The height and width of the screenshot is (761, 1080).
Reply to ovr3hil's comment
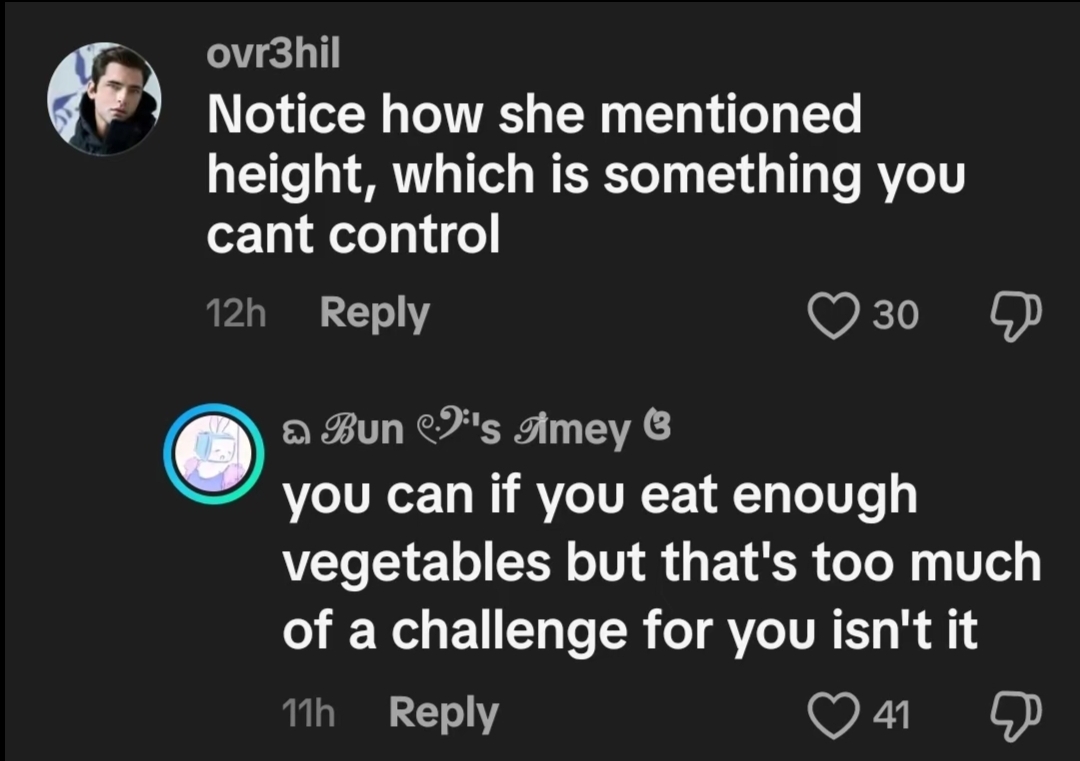tap(374, 314)
